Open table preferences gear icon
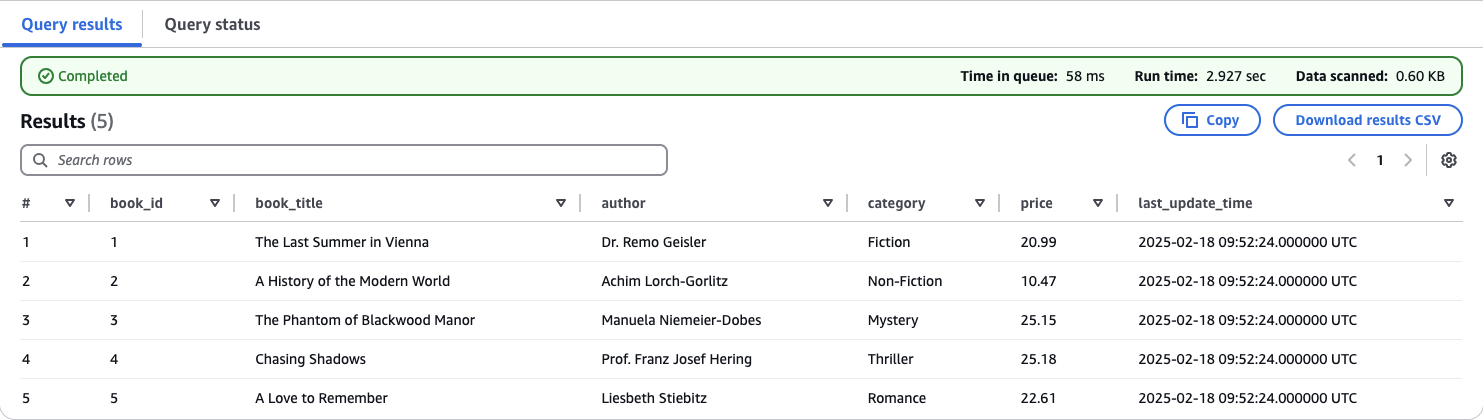 1449,160
